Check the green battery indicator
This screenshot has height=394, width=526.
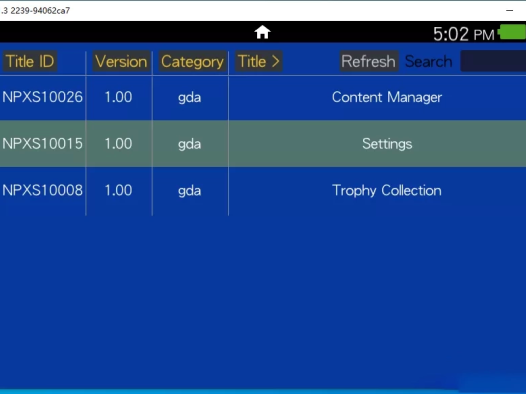point(512,32)
